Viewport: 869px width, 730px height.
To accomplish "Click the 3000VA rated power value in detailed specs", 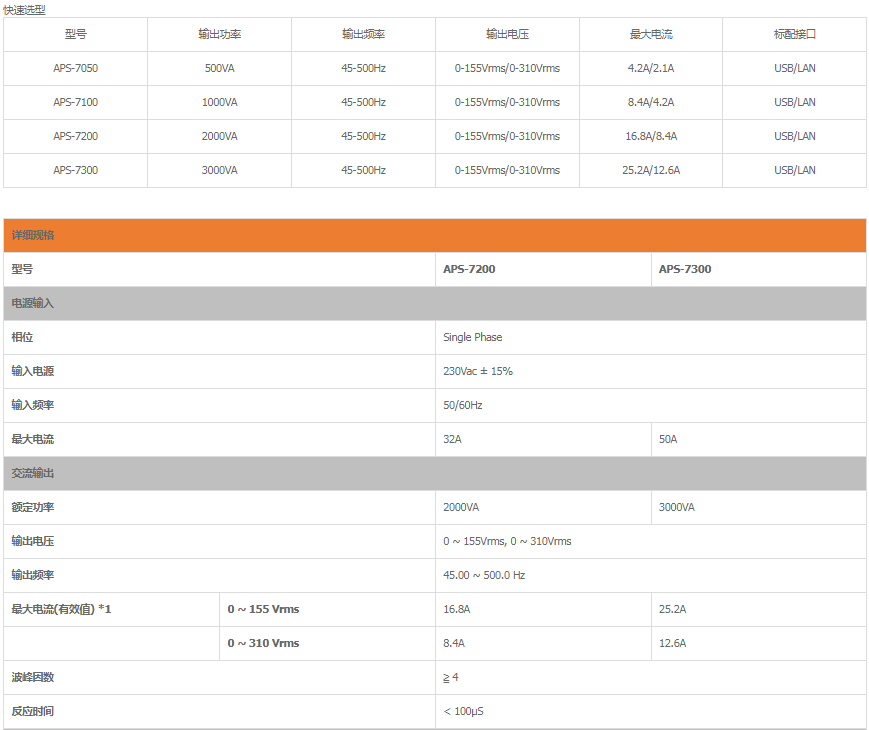I will (676, 507).
